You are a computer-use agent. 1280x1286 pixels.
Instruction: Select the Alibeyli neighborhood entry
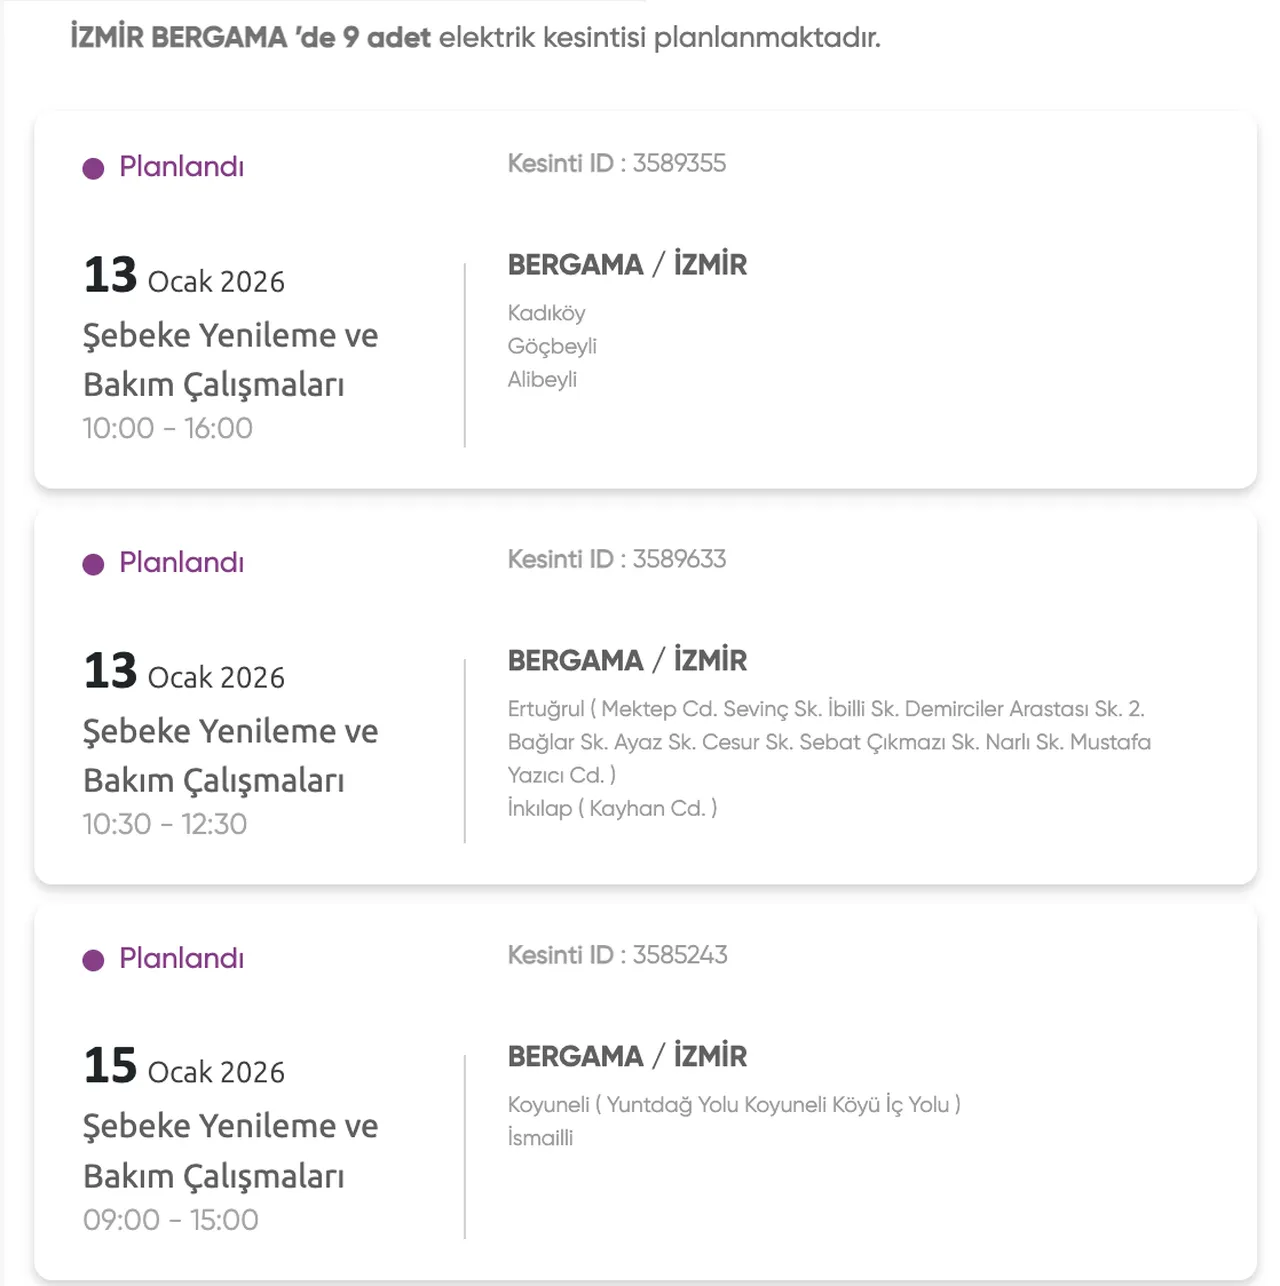(x=542, y=379)
